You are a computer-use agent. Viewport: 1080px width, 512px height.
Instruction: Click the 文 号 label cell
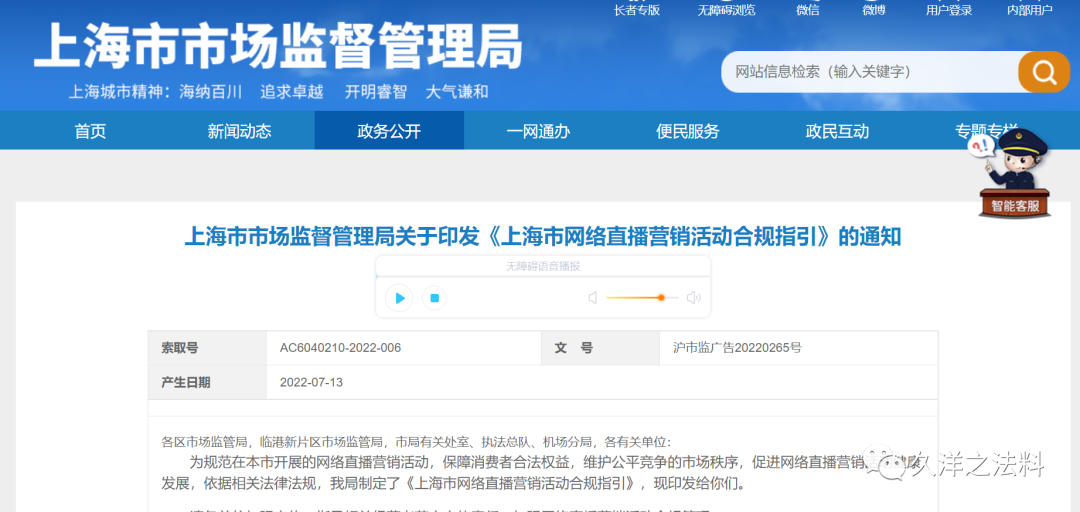click(x=600, y=348)
